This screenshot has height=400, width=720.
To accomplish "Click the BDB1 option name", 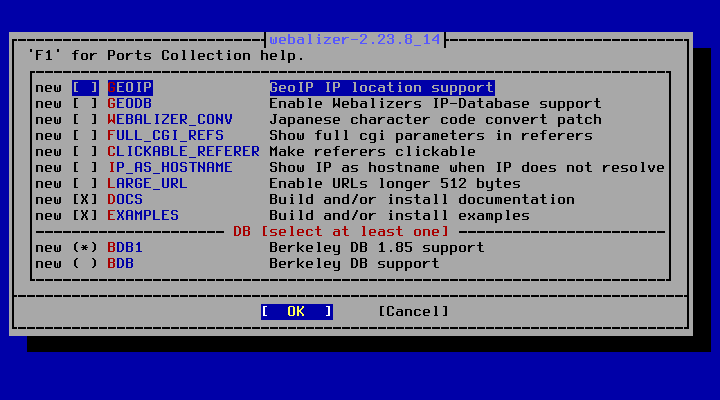I will point(125,248).
